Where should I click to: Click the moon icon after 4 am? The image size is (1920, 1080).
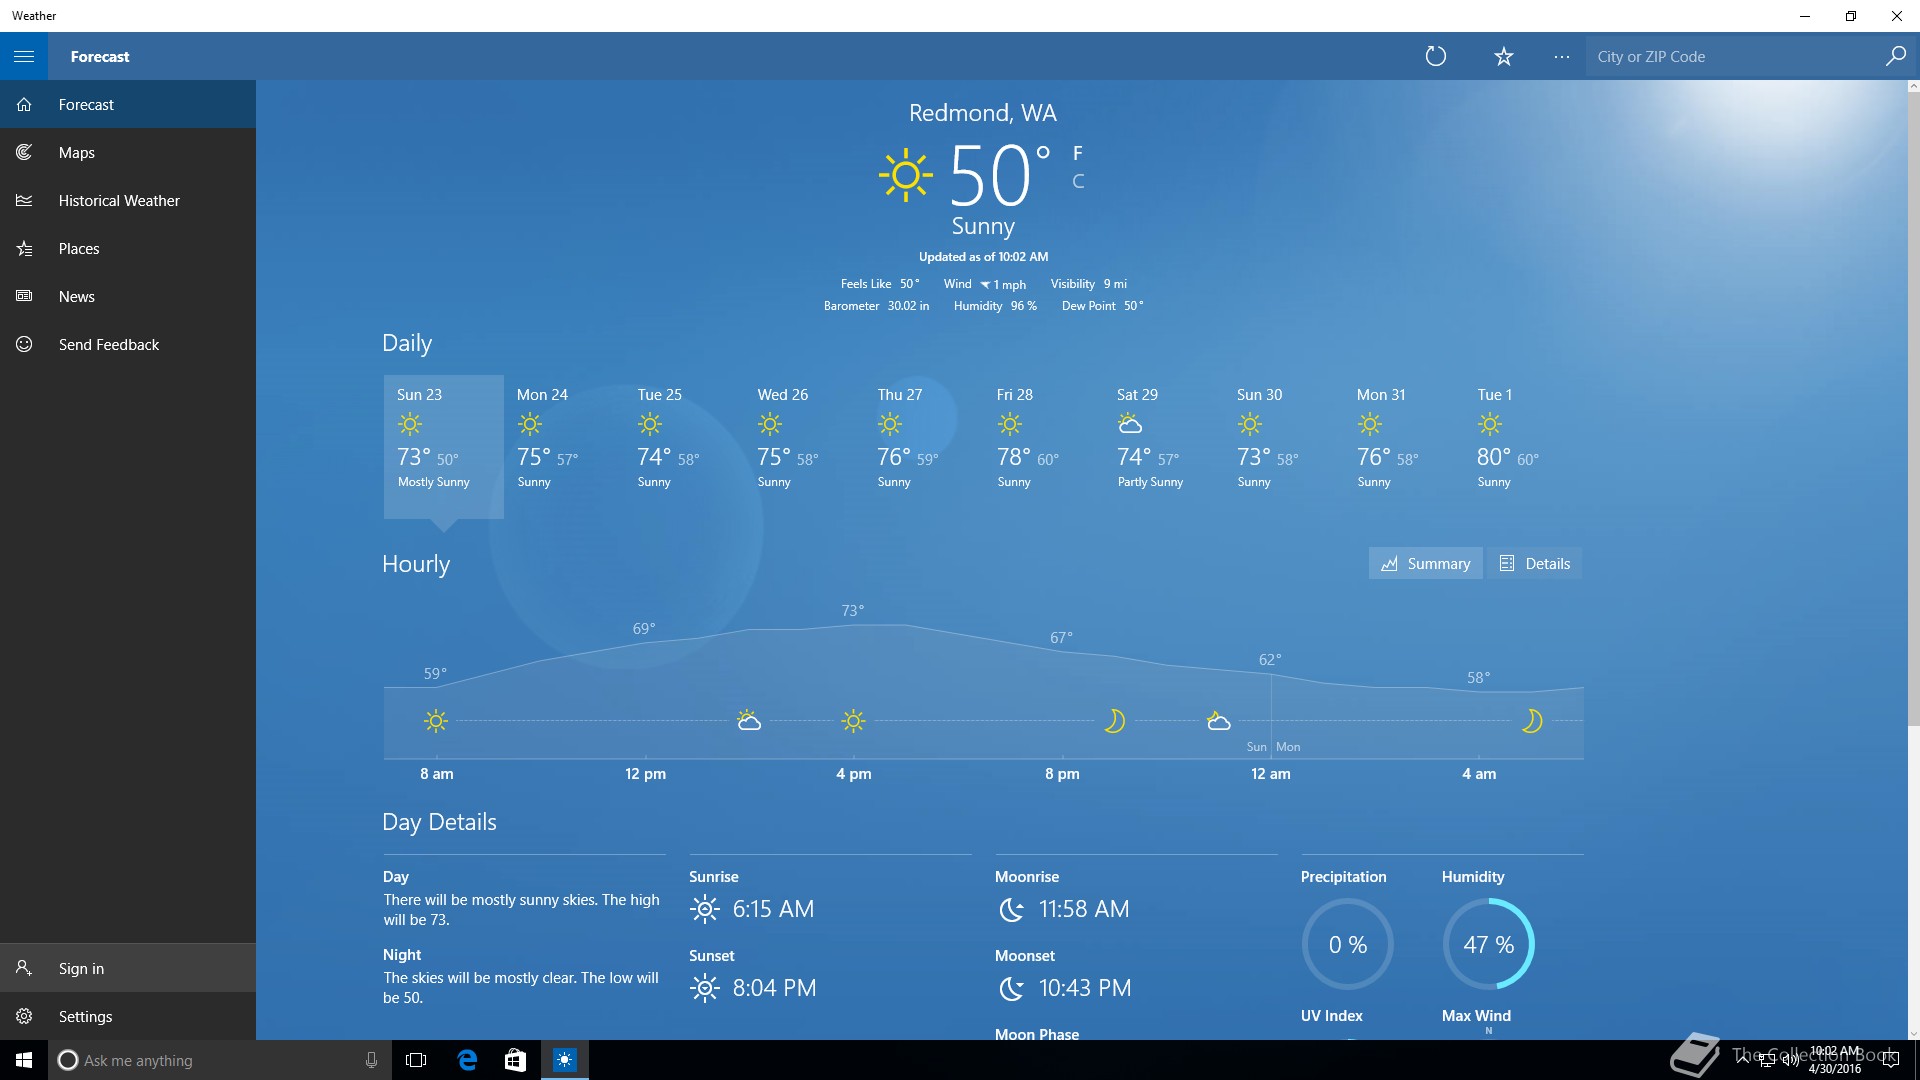pos(1531,720)
